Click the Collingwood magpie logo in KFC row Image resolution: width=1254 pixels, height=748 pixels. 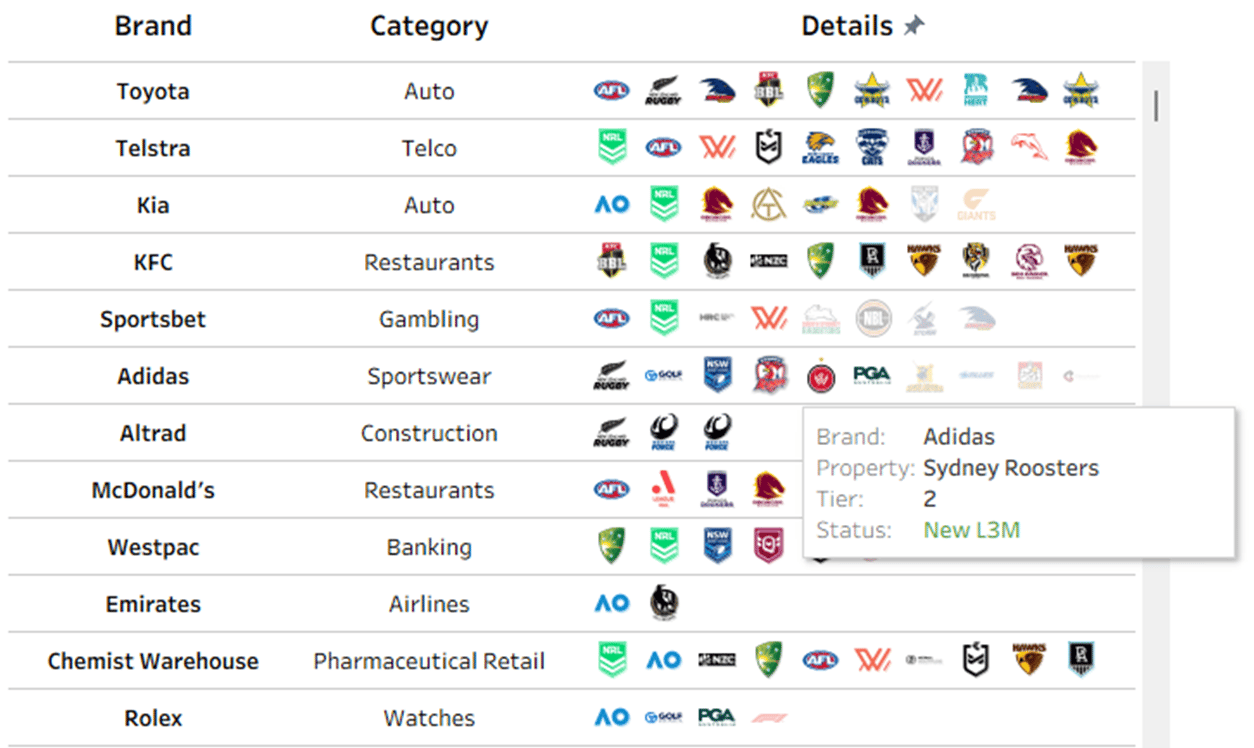point(716,261)
